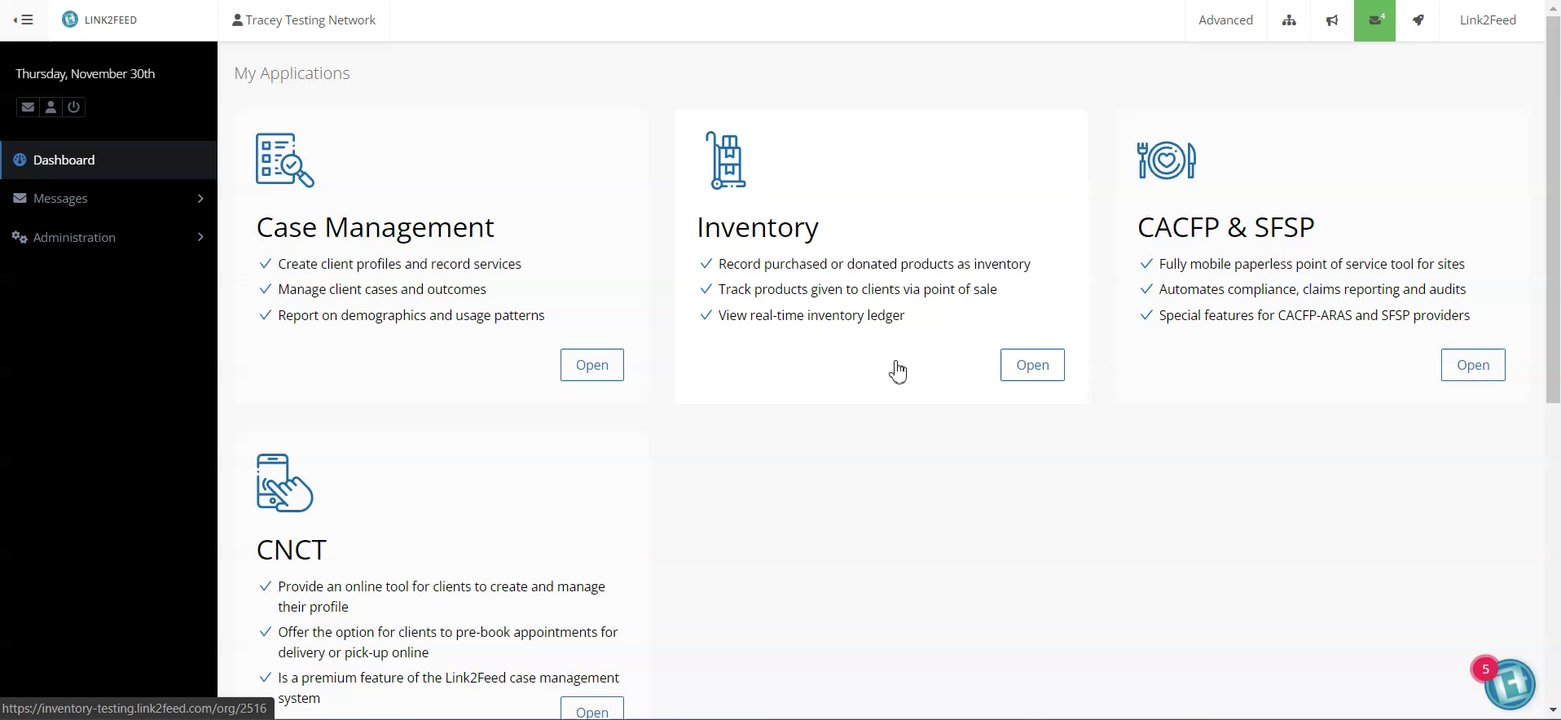Click 'Create client profiles and record services'
The width and height of the screenshot is (1561, 720).
tap(399, 264)
